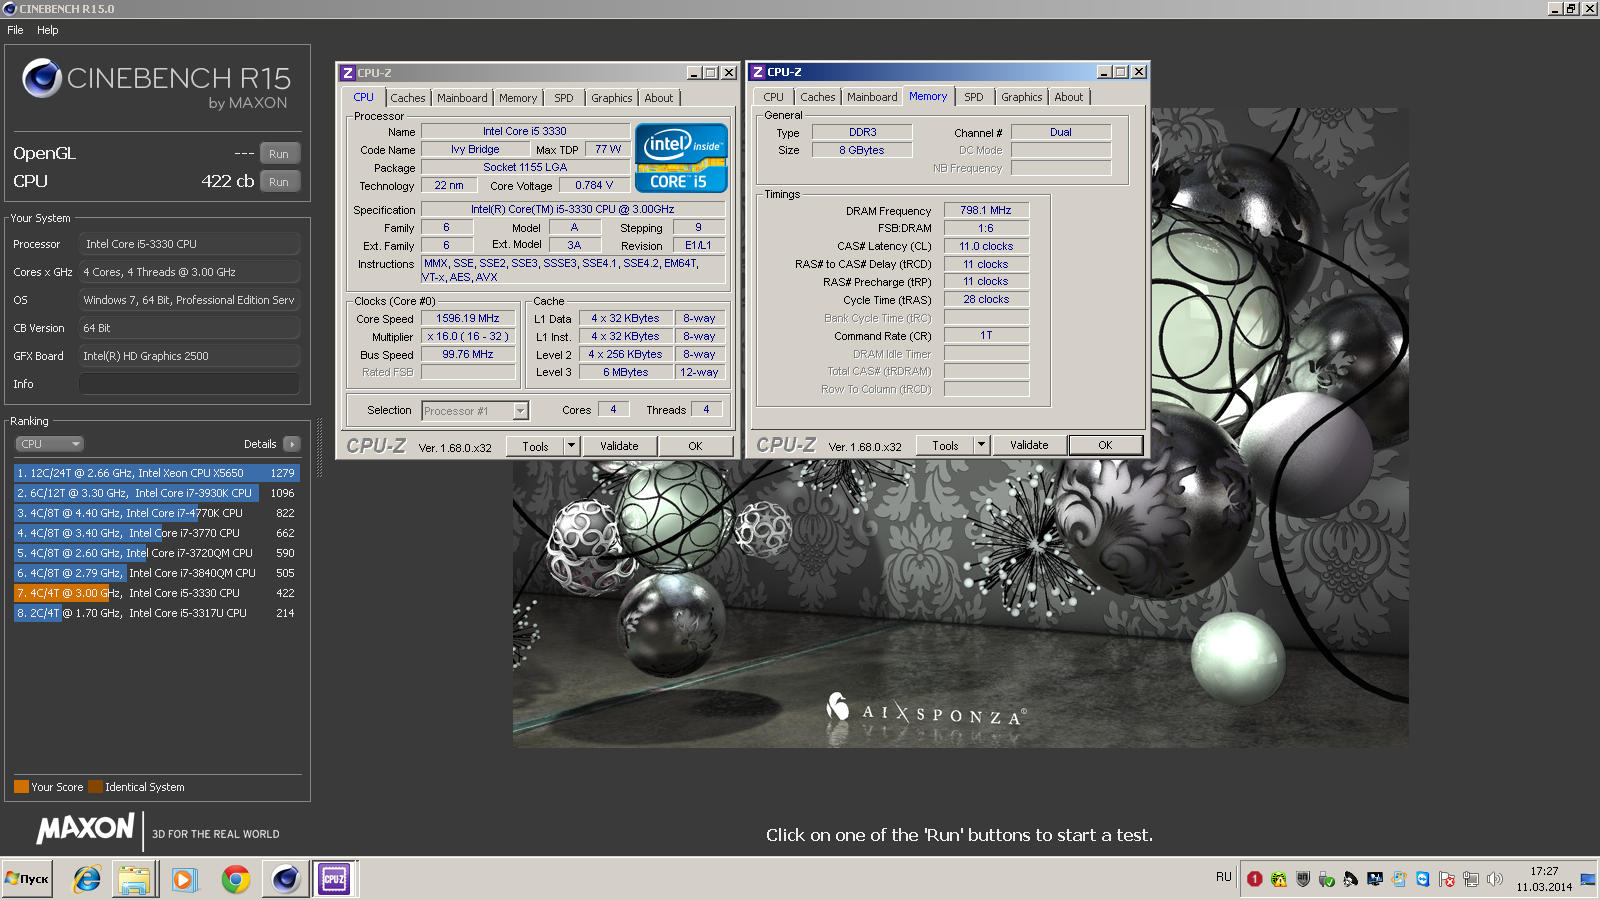Click OK in the CPU-Z CPU window
This screenshot has width=1600, height=900.
pyautogui.click(x=695, y=446)
